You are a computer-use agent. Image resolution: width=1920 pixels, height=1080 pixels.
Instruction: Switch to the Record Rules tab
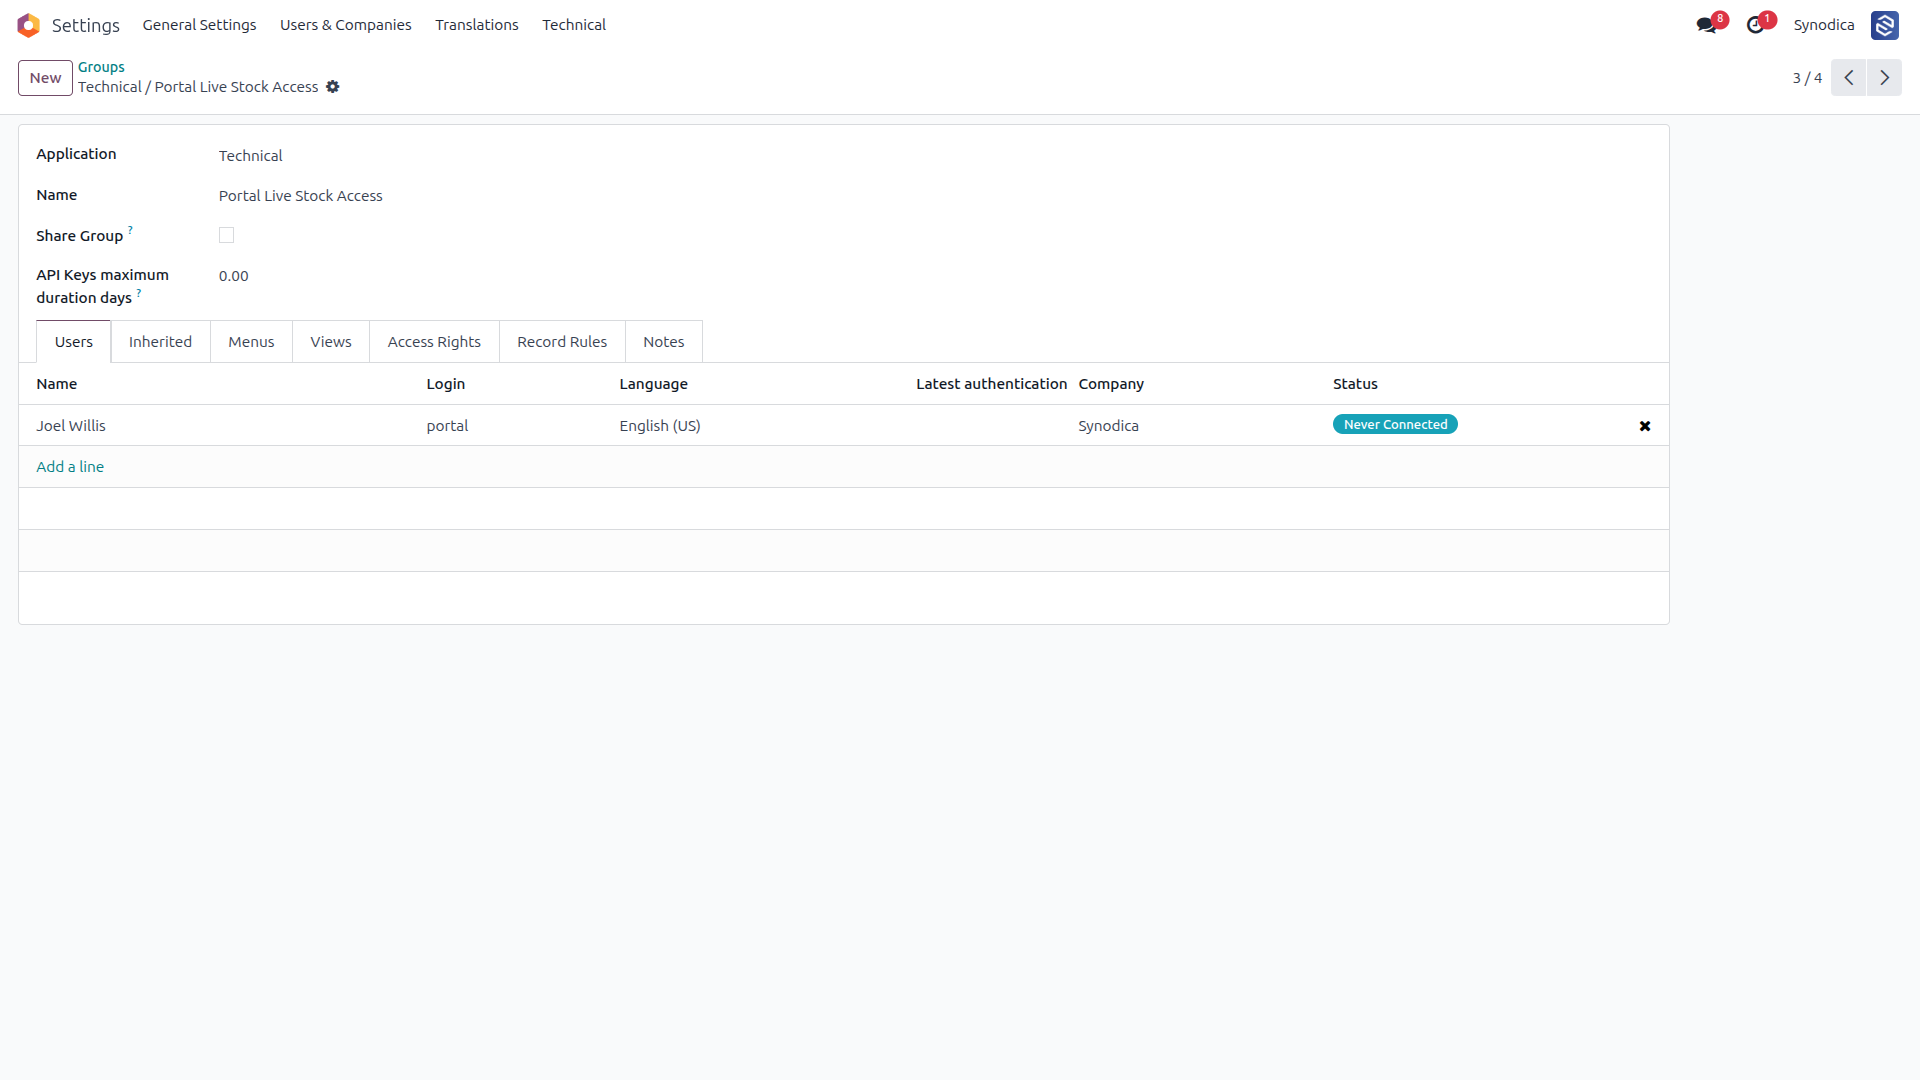click(x=562, y=342)
